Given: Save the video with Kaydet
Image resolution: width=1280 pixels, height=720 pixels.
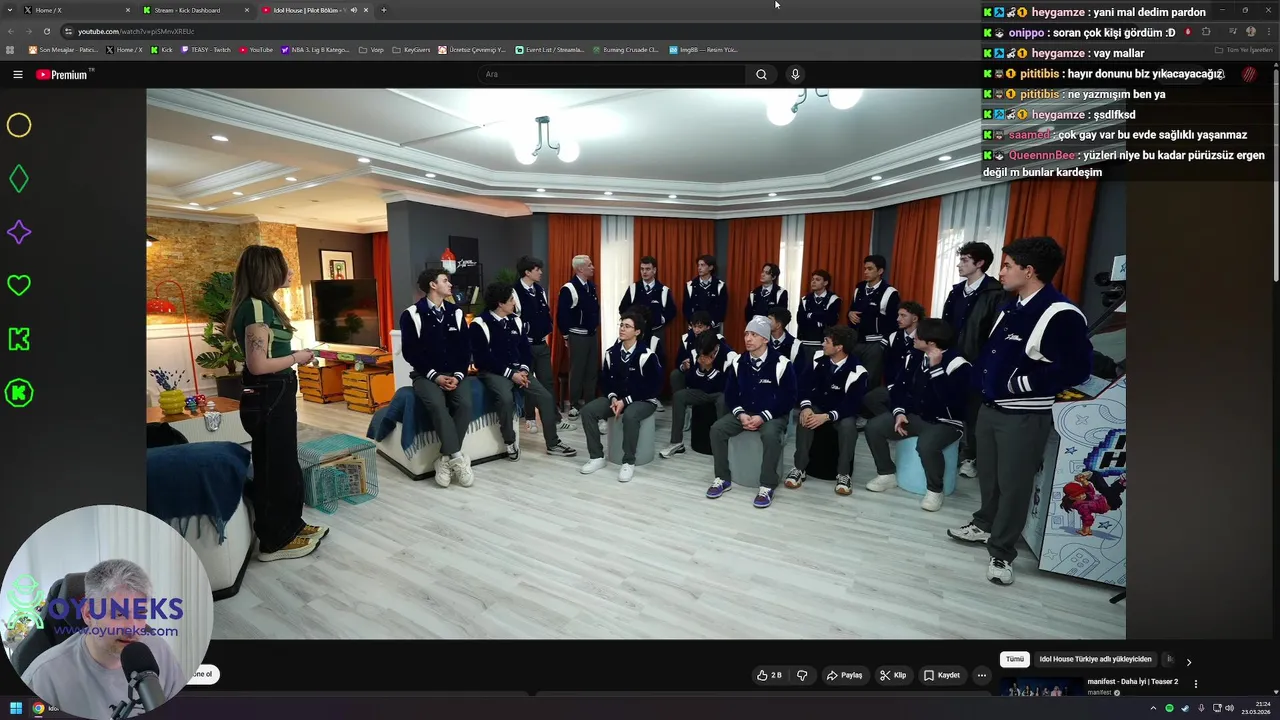Looking at the screenshot, I should (x=942, y=675).
